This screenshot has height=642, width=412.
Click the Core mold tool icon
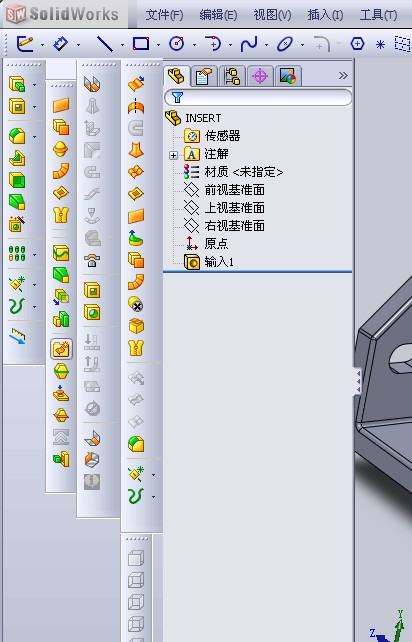pyautogui.click(x=61, y=459)
